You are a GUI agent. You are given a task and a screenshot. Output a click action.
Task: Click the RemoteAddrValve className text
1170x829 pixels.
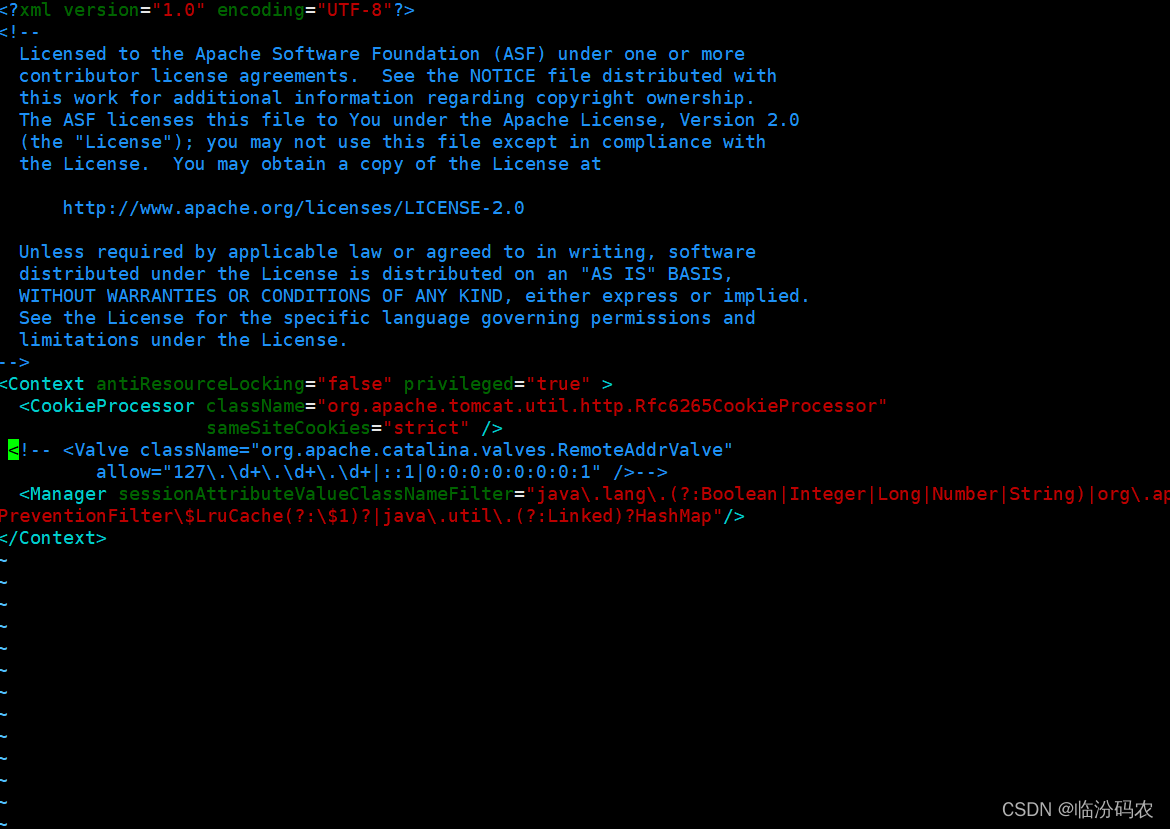point(492,450)
